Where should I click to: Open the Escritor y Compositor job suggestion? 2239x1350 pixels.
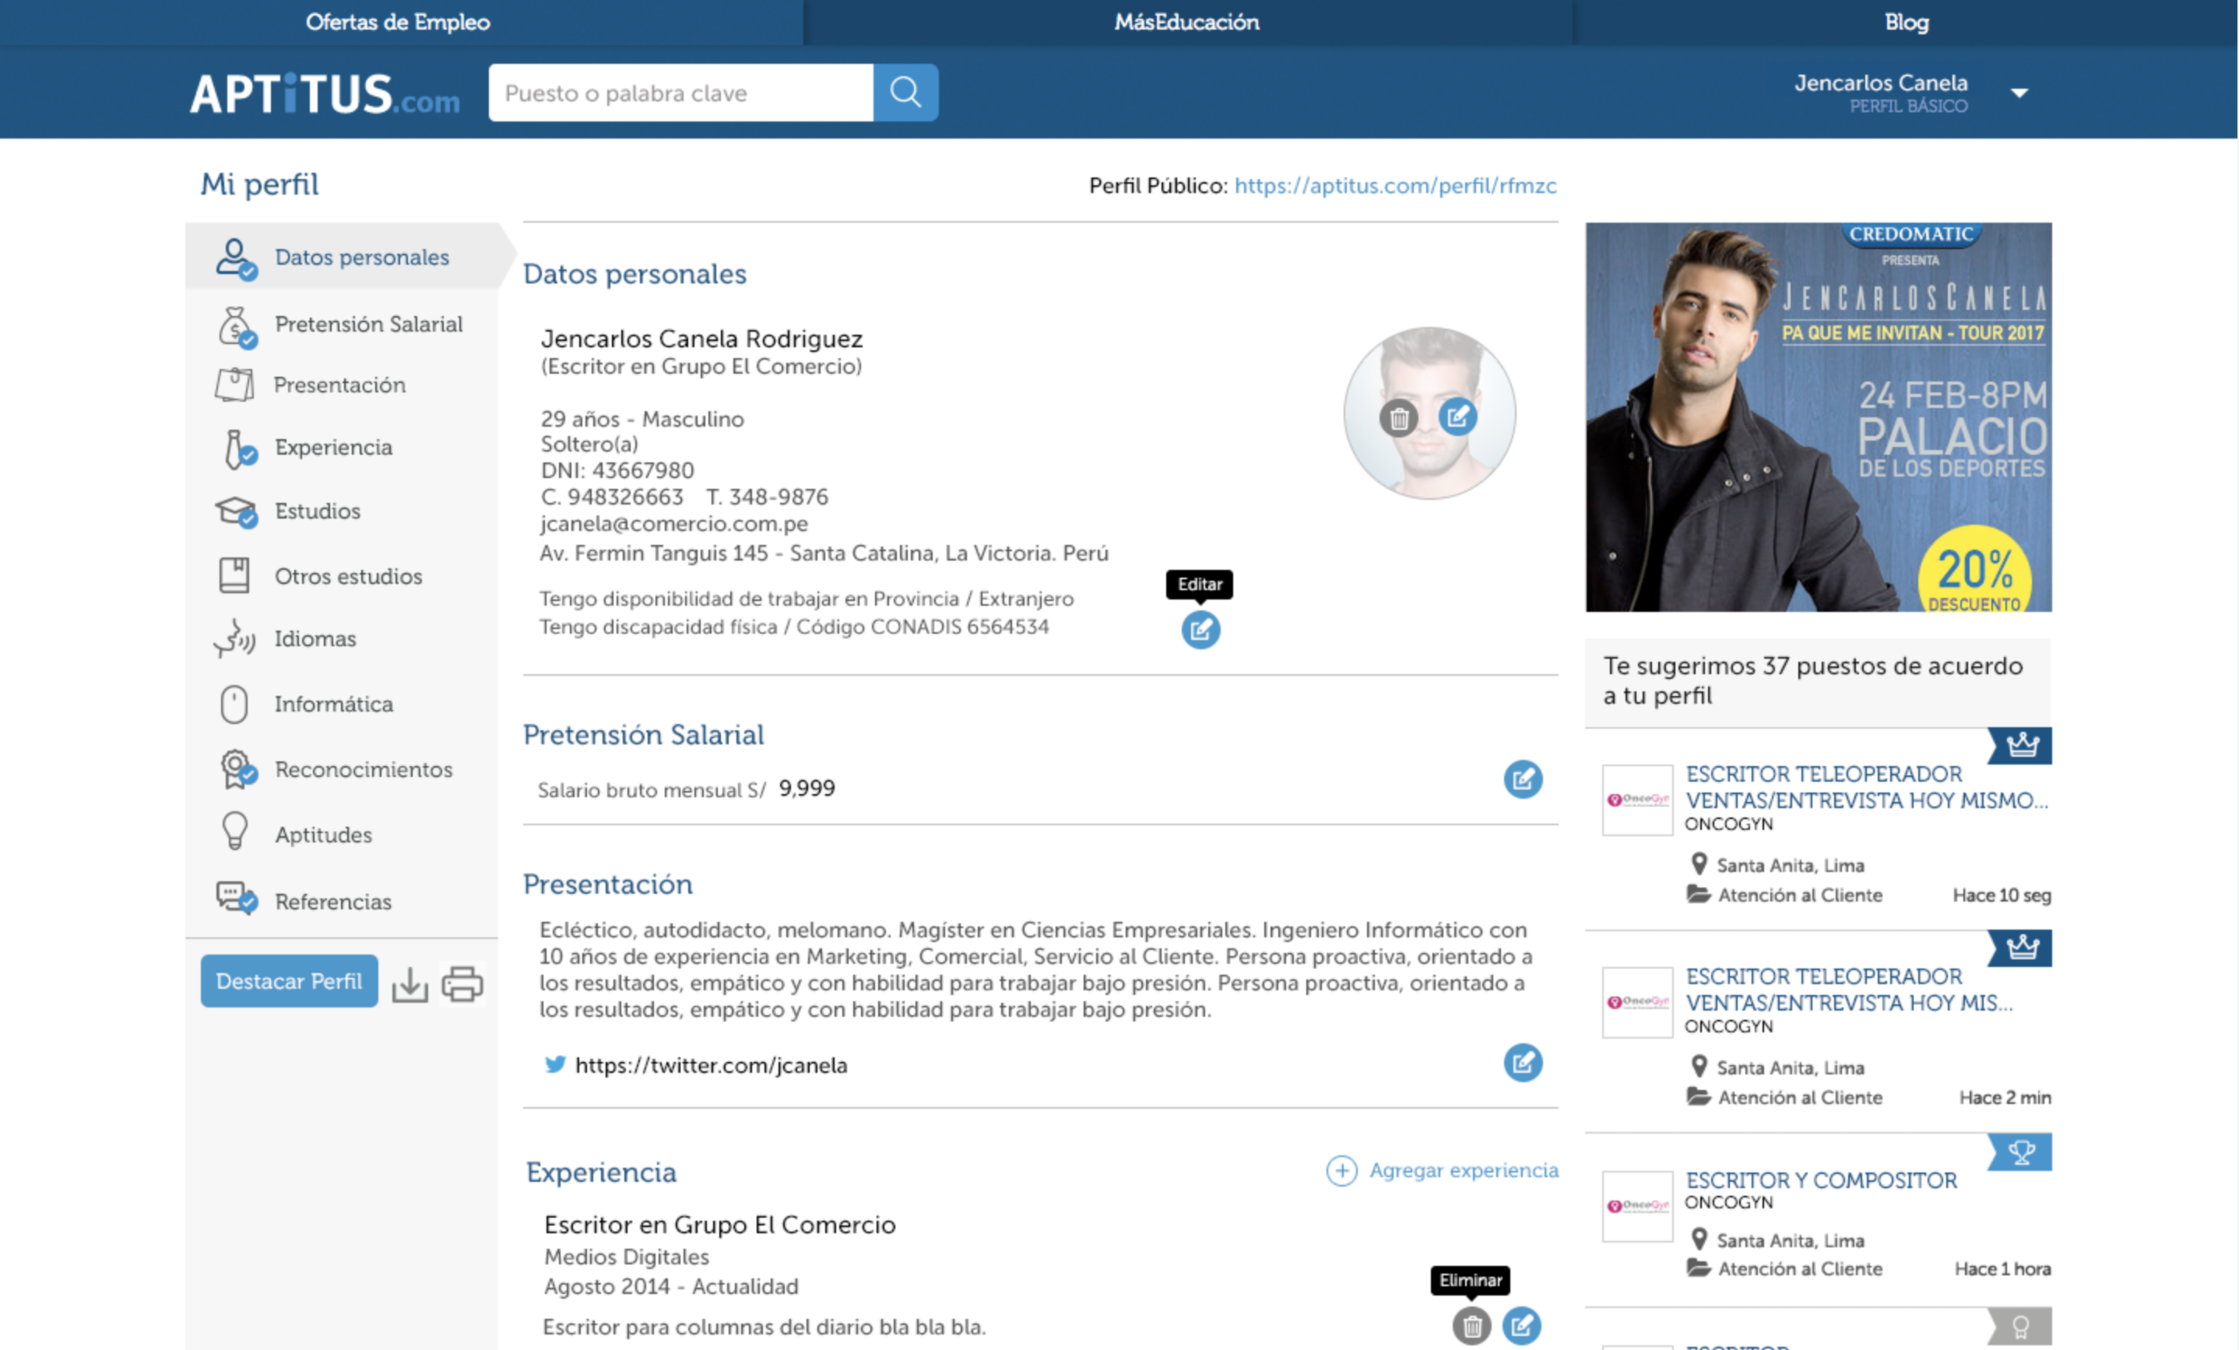1820,1180
